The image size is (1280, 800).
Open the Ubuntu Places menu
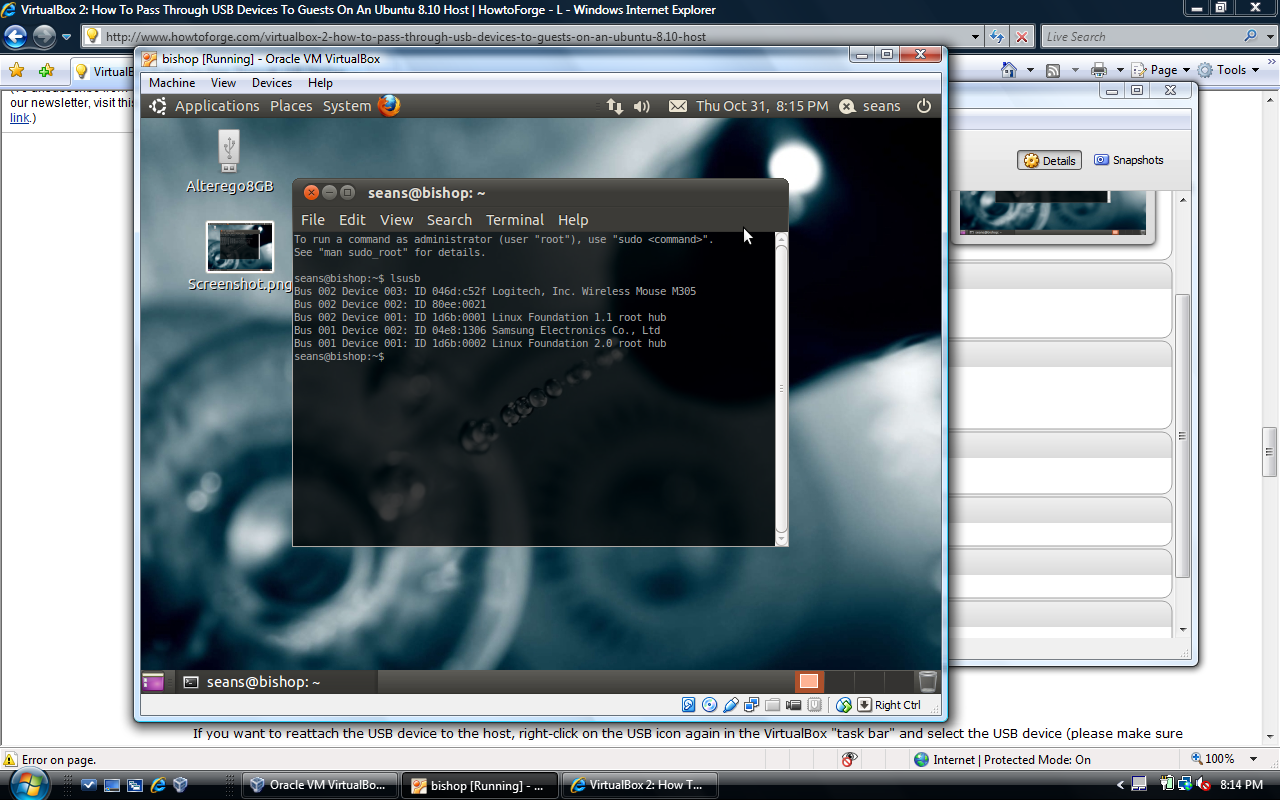tap(291, 106)
